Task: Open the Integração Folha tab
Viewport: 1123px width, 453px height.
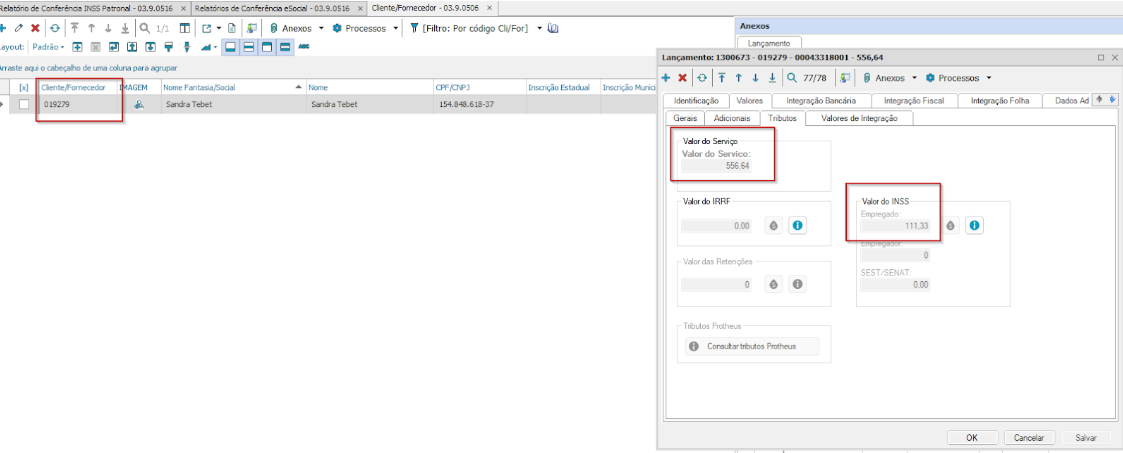Action: point(1000,101)
